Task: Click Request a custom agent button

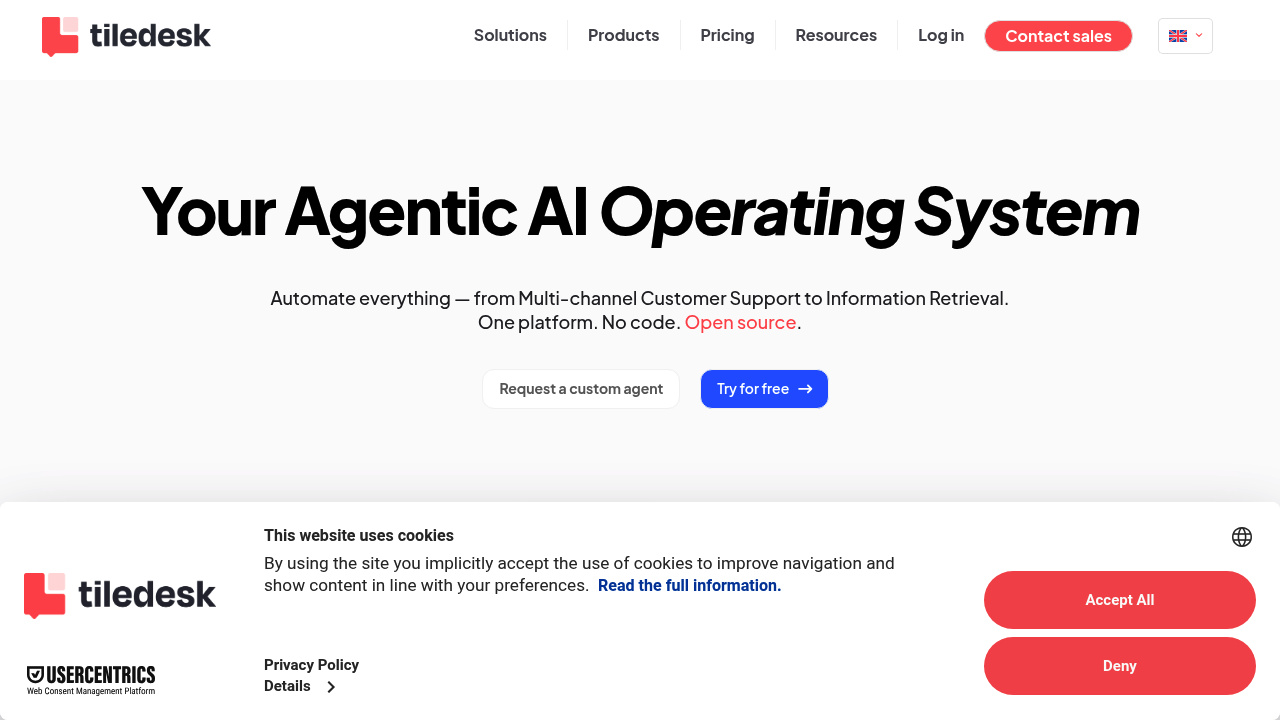Action: pos(581,389)
